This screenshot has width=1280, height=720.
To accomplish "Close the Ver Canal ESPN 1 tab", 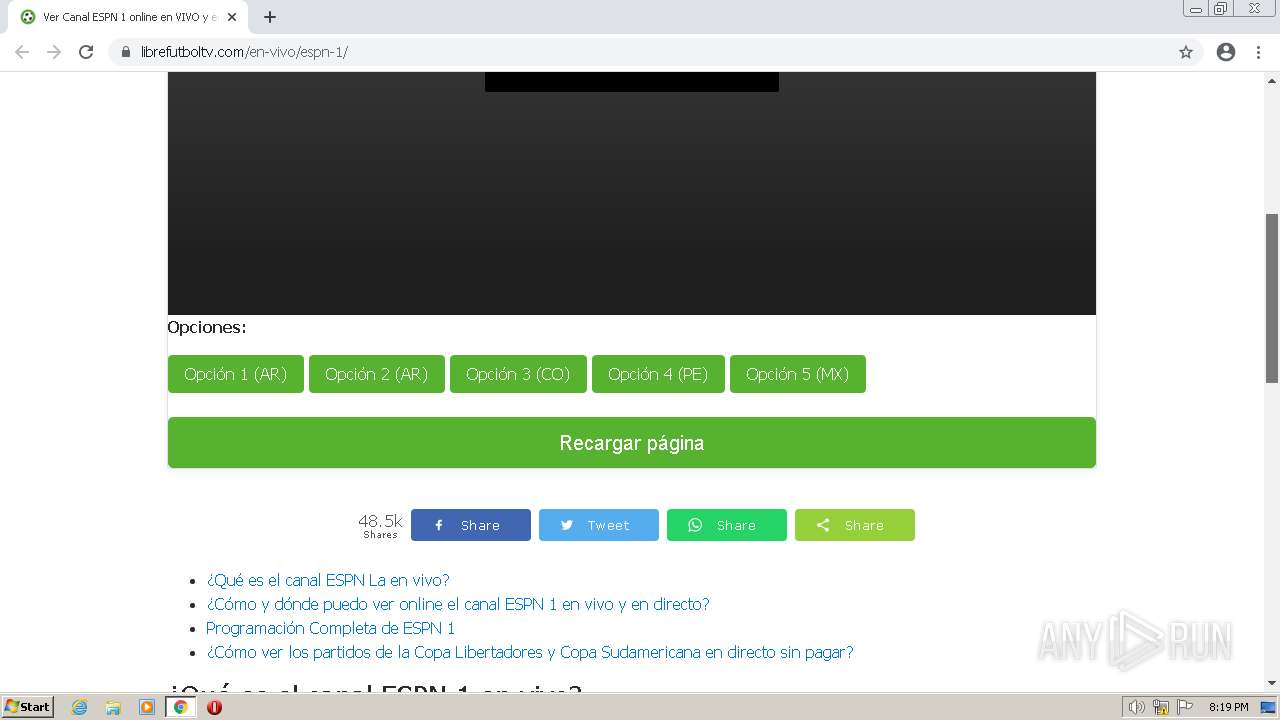I will [232, 17].
